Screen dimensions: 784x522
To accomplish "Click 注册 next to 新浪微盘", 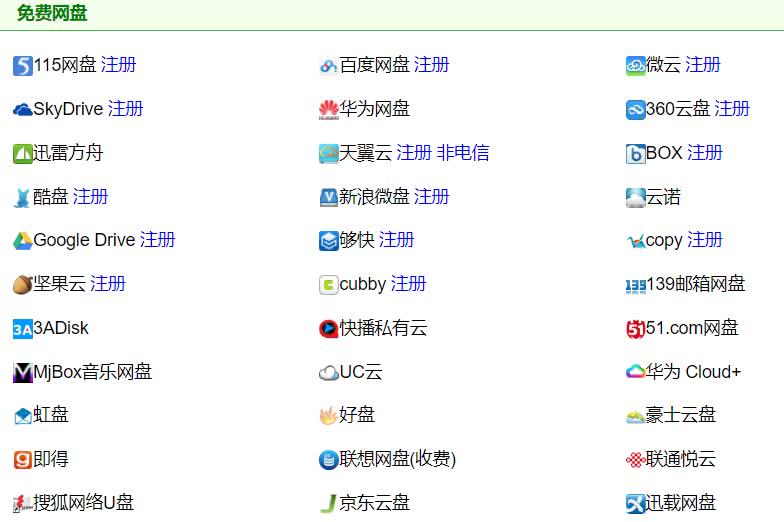I will click(432, 196).
